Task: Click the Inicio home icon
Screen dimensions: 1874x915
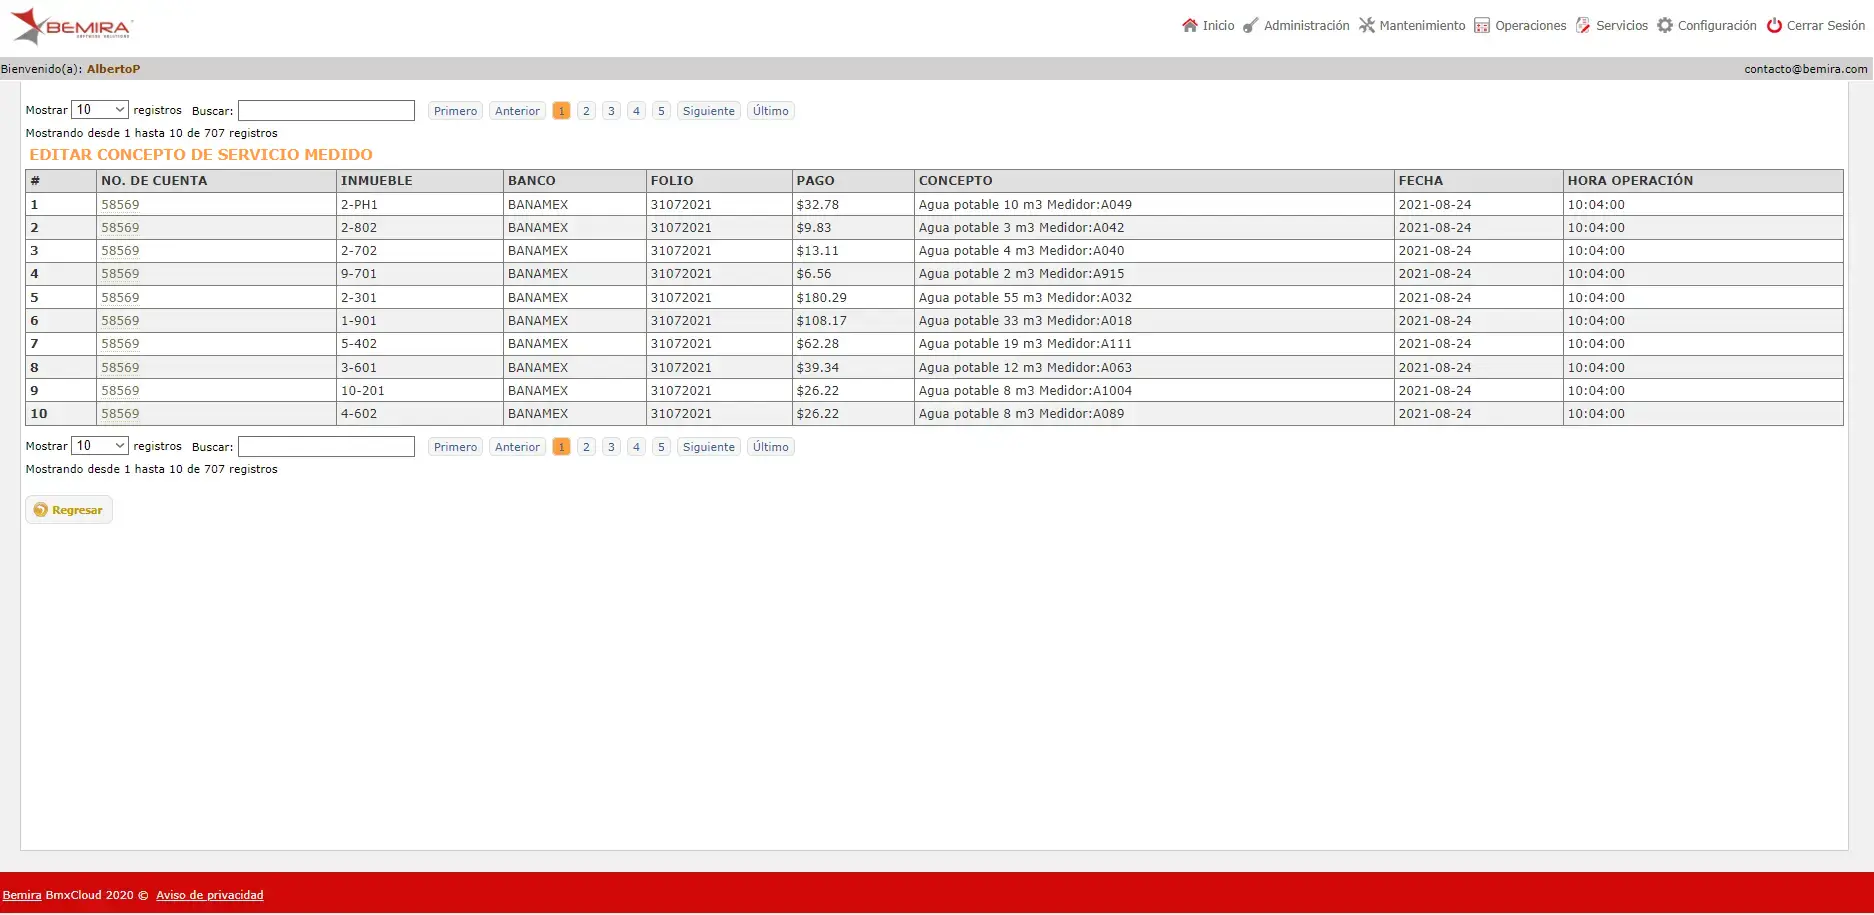Action: (1189, 25)
